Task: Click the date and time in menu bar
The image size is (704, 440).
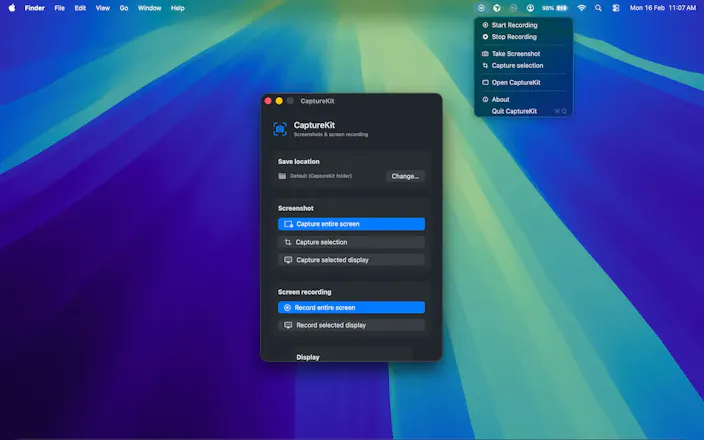Action: (x=663, y=8)
